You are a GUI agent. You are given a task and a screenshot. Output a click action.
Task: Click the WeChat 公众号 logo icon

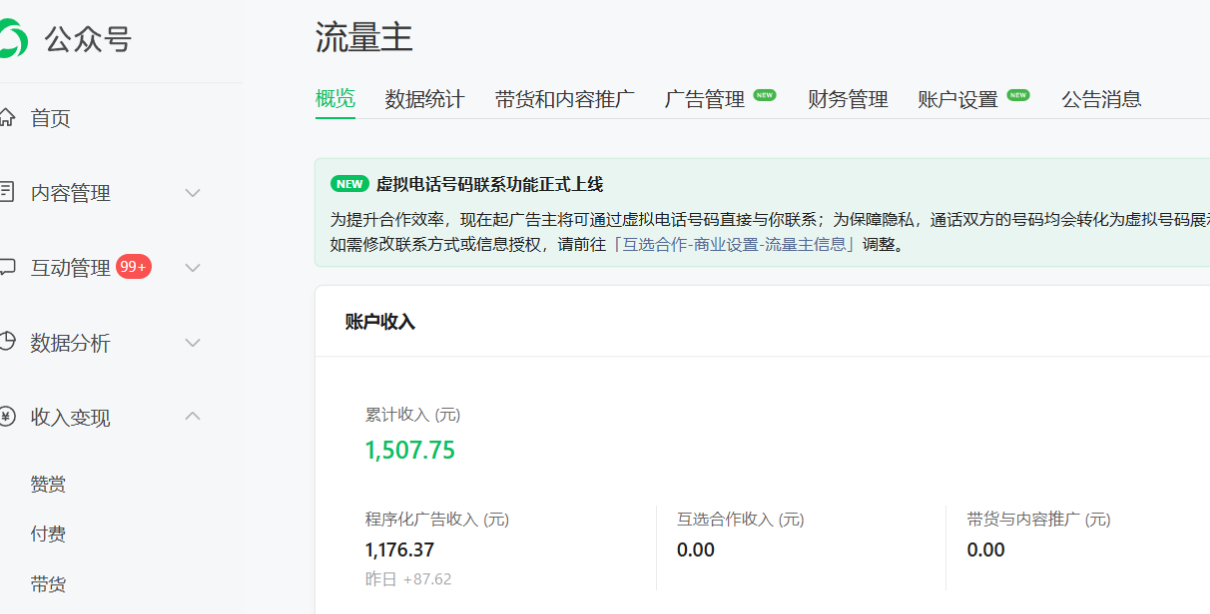(x=12, y=39)
